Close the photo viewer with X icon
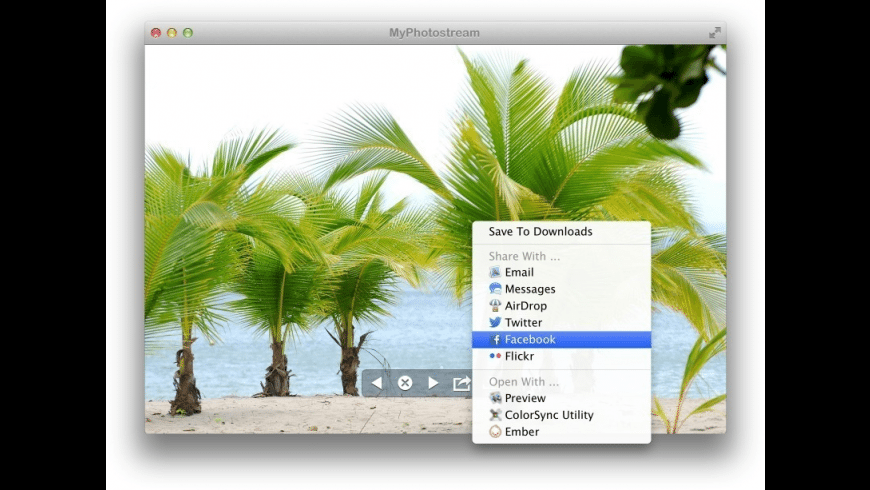870x490 pixels. [x=405, y=383]
